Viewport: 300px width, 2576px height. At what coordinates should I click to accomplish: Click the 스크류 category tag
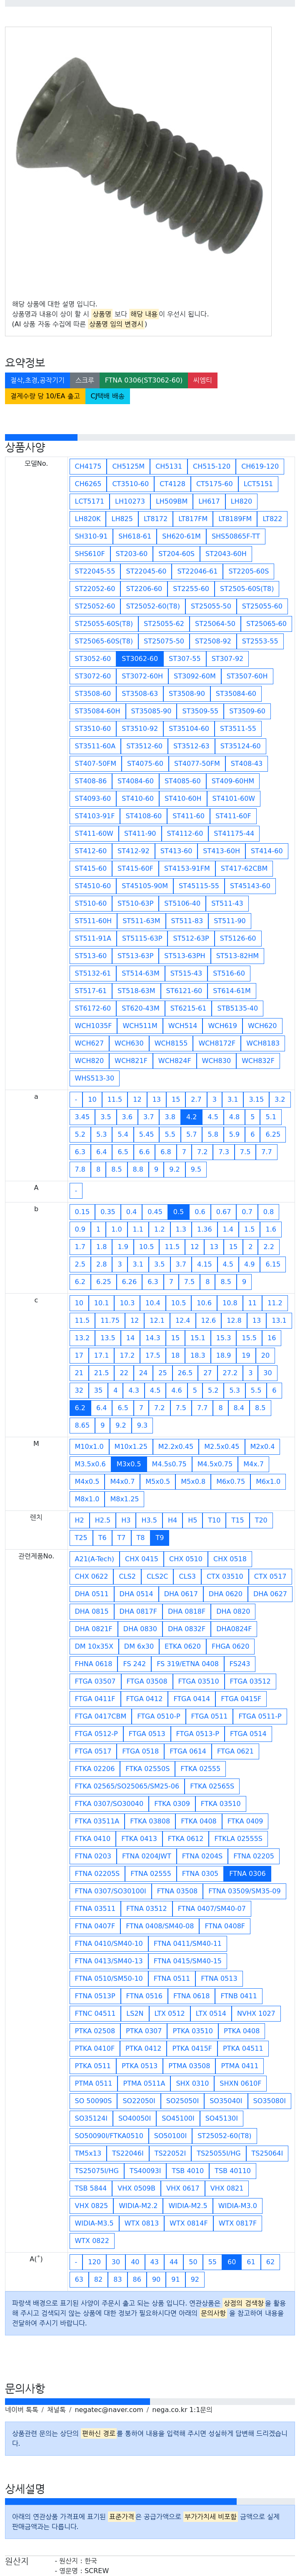click(85, 380)
